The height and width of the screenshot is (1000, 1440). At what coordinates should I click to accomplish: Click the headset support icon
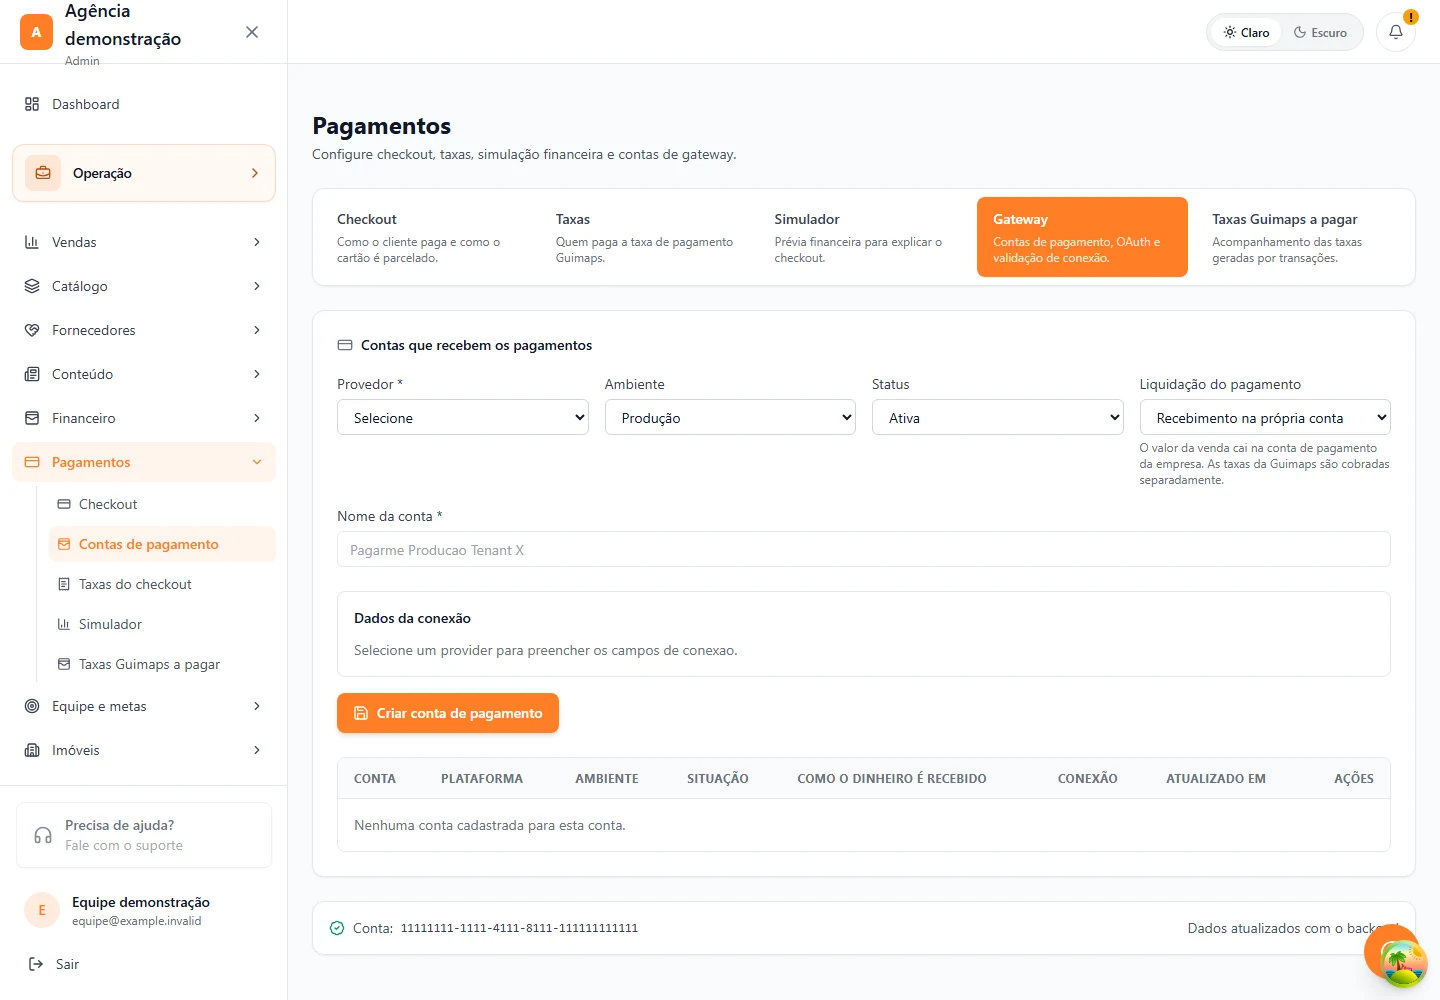point(43,835)
